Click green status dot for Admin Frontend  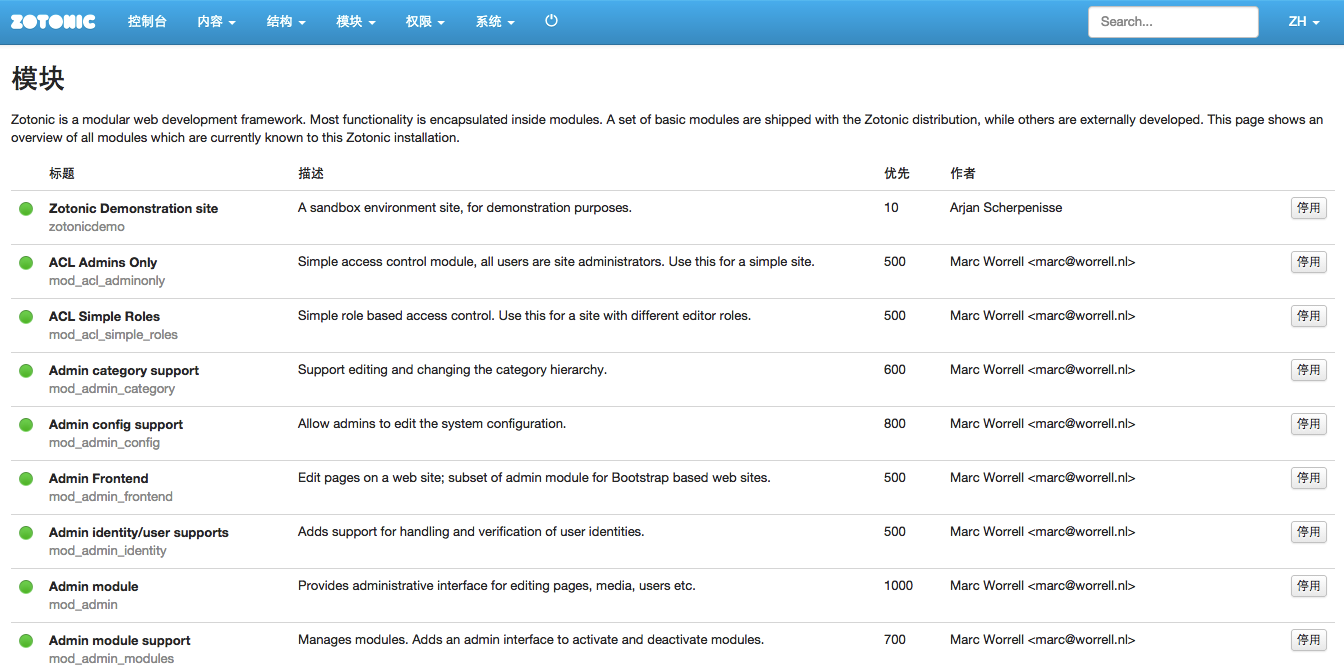click(26, 479)
